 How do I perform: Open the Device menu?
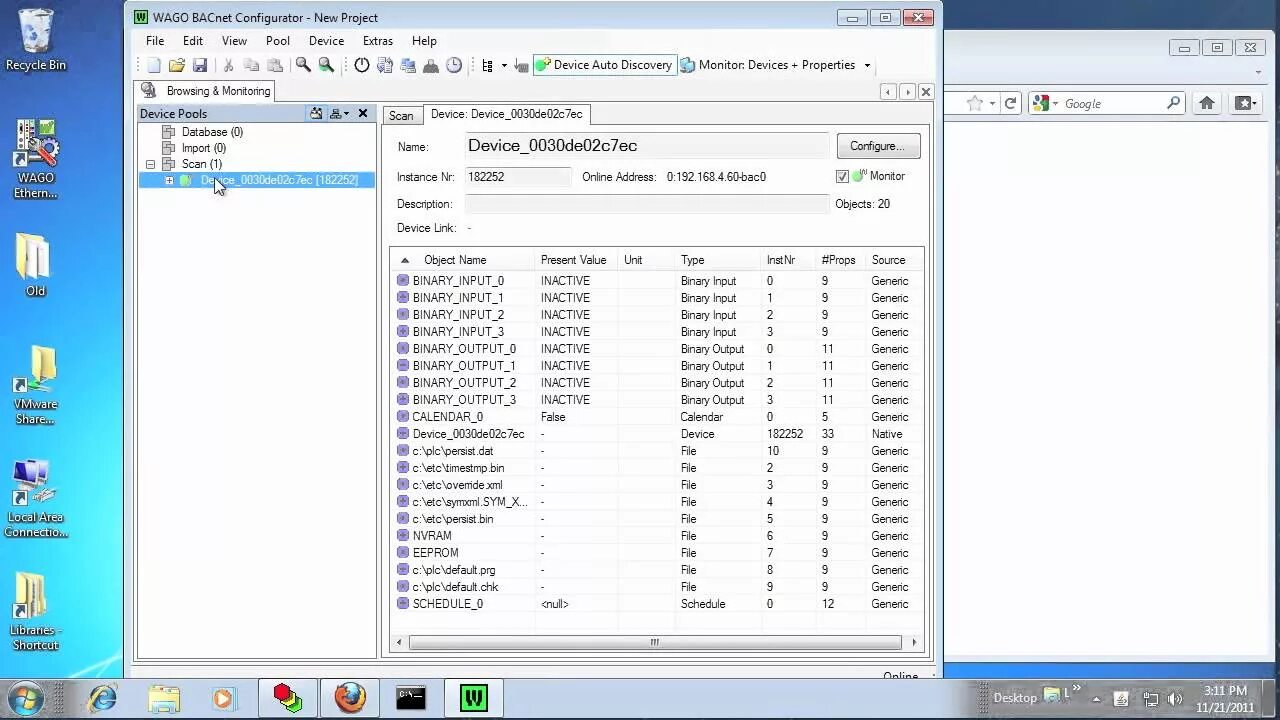326,41
